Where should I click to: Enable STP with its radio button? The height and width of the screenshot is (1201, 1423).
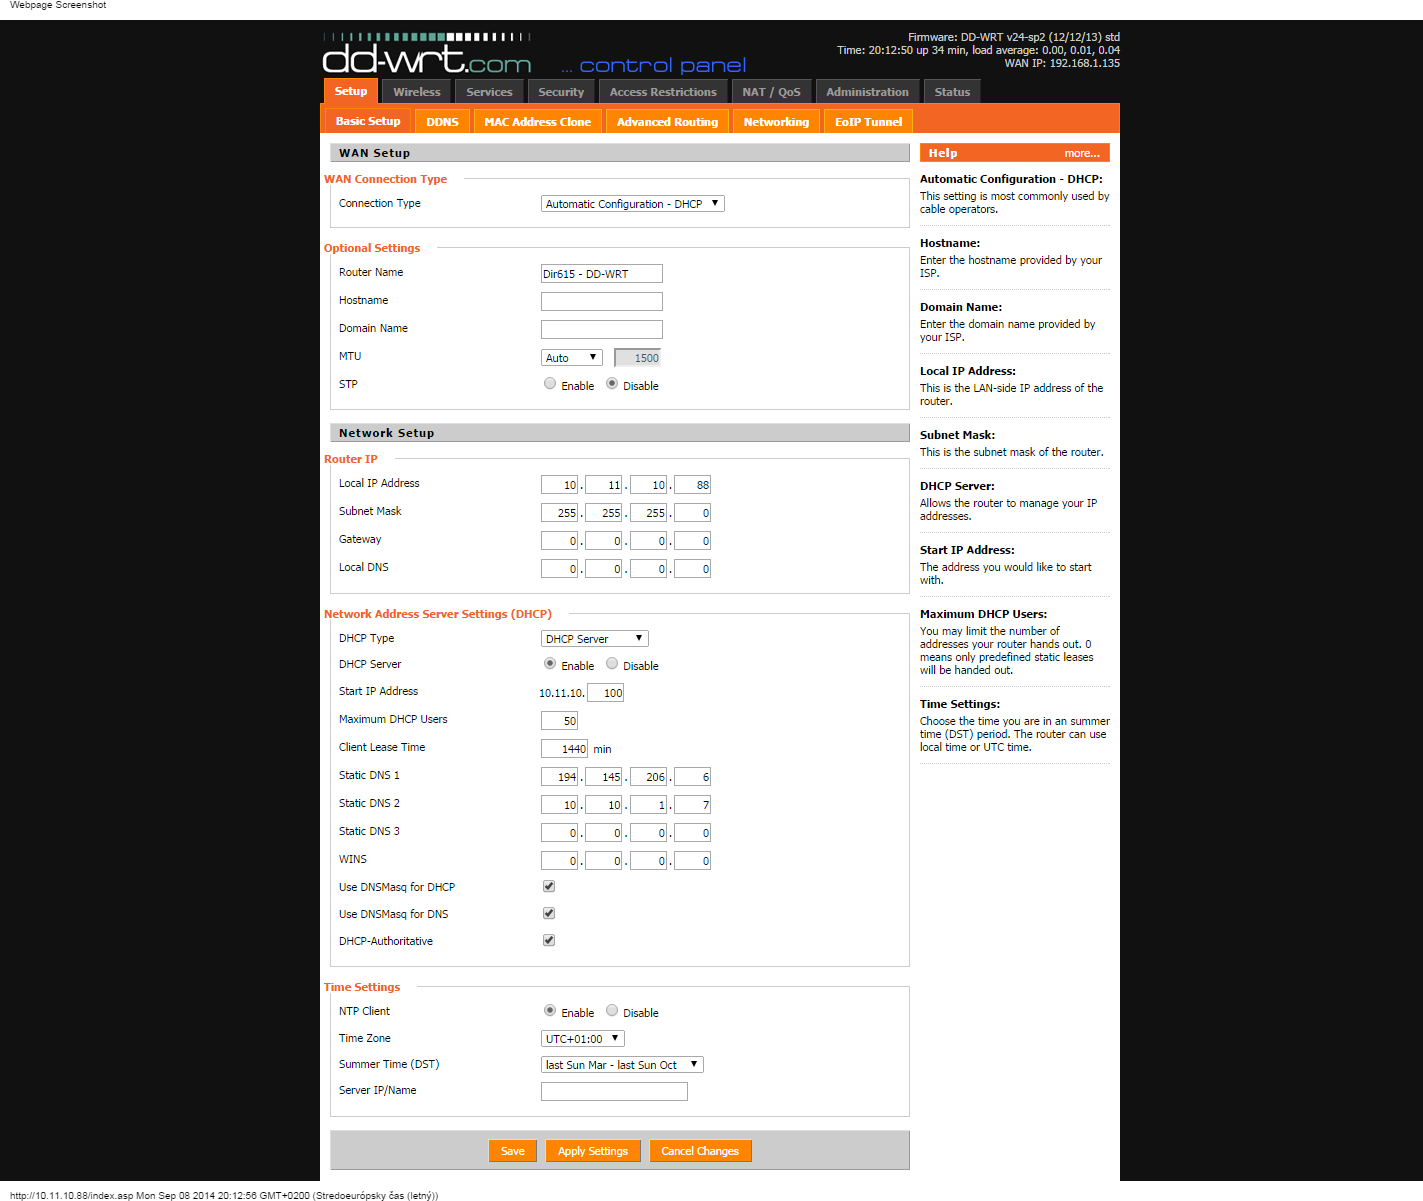pos(550,383)
